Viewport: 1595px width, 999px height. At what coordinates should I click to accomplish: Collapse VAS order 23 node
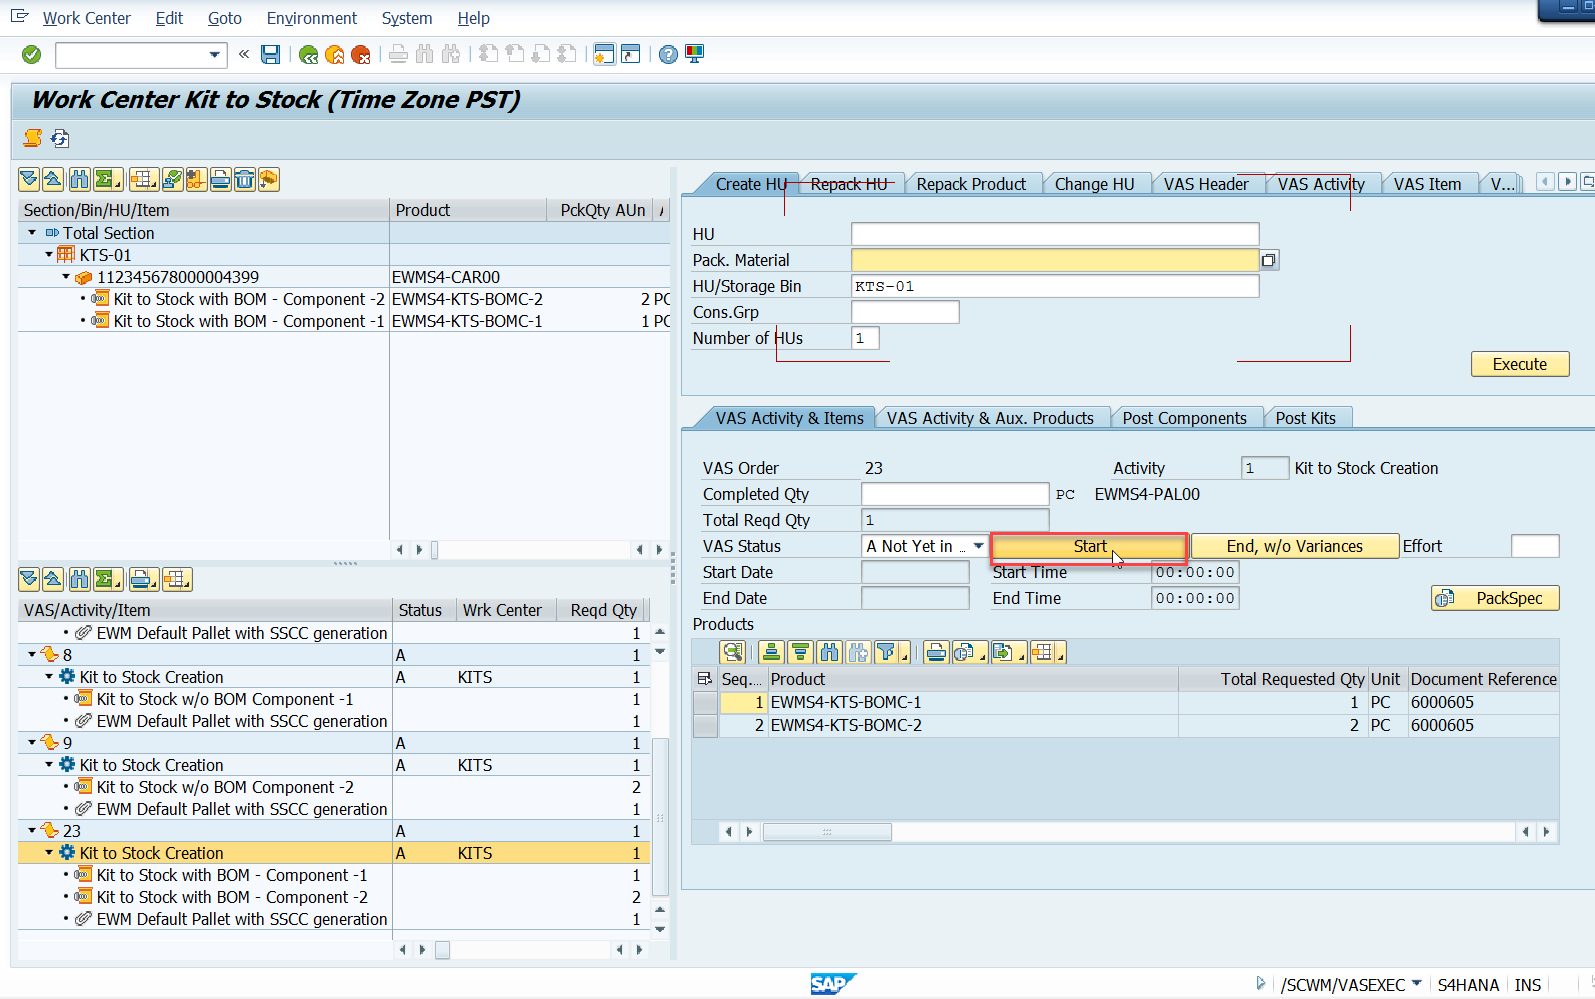click(32, 831)
